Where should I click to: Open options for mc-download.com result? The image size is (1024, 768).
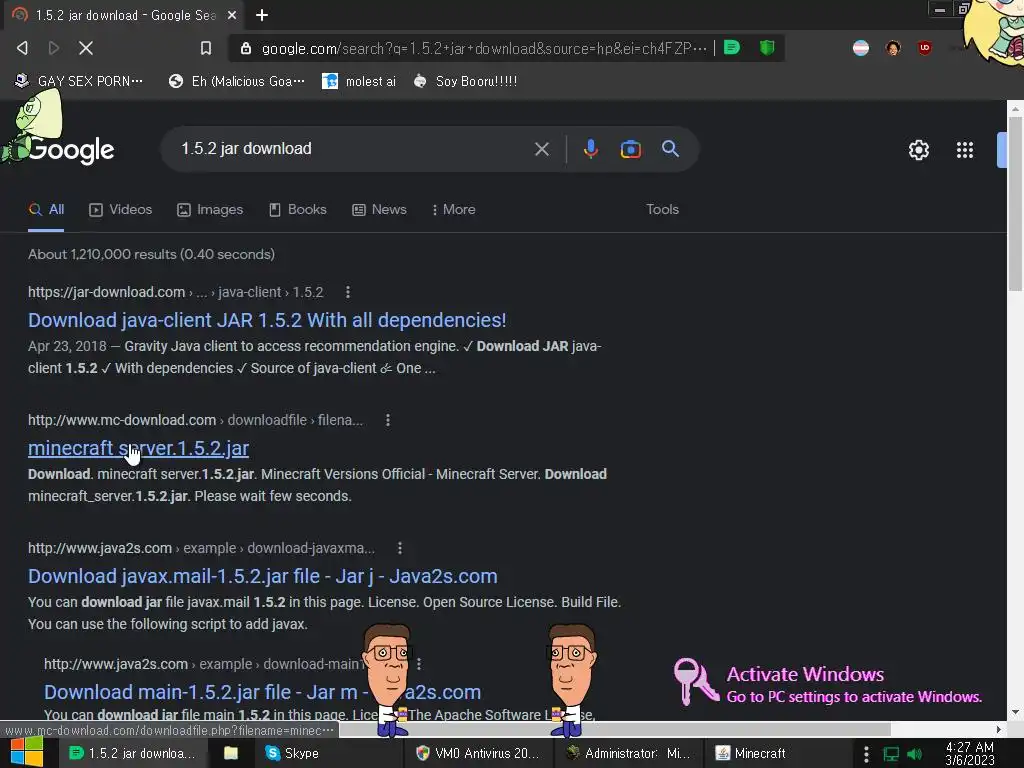[387, 420]
